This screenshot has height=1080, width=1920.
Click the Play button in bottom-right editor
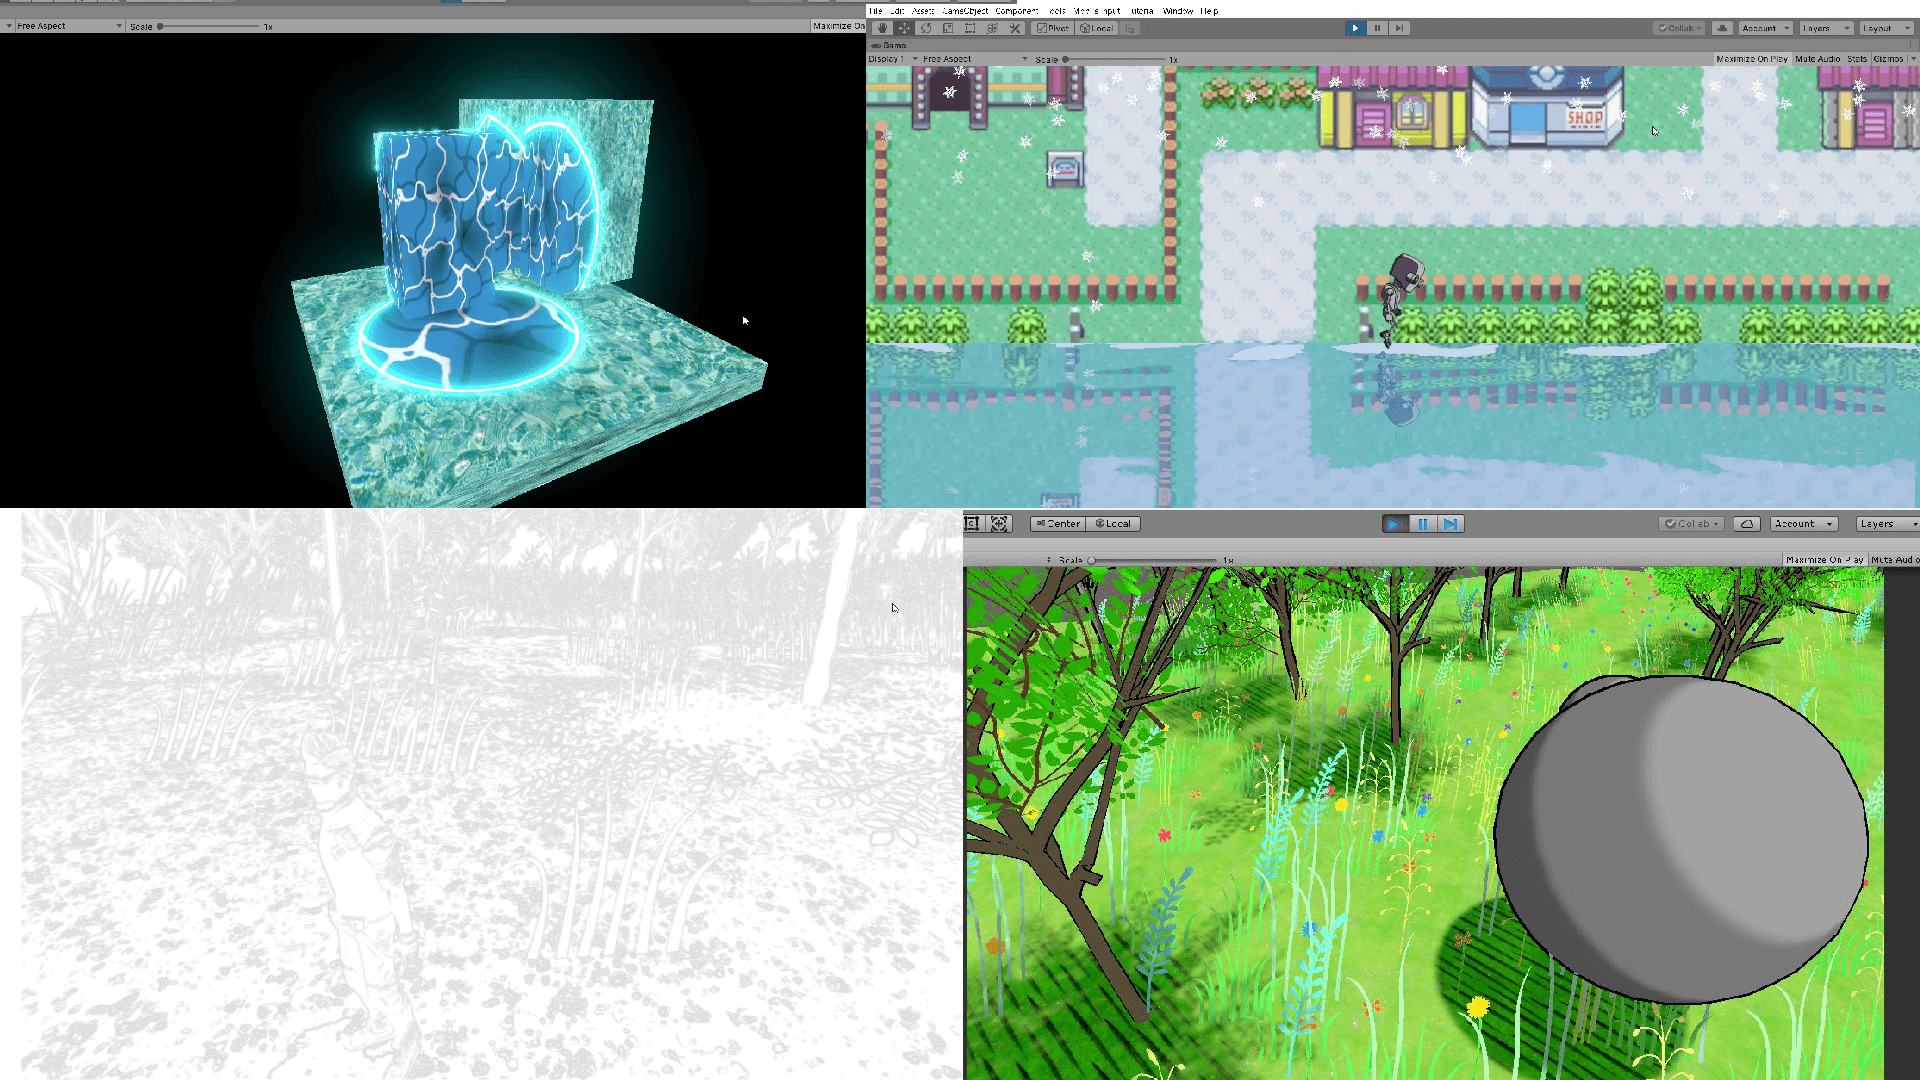(x=1394, y=524)
